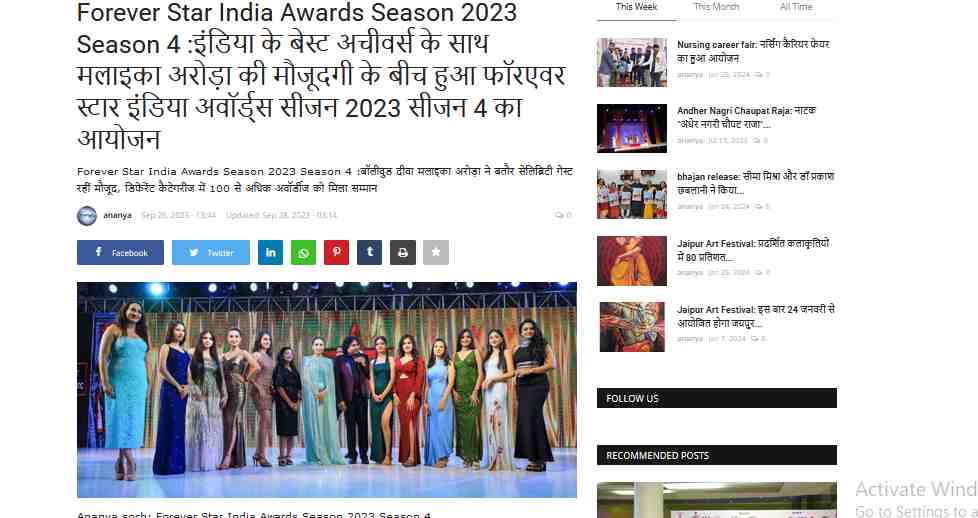
Task: Open bhajan release article link
Action: click(x=756, y=183)
